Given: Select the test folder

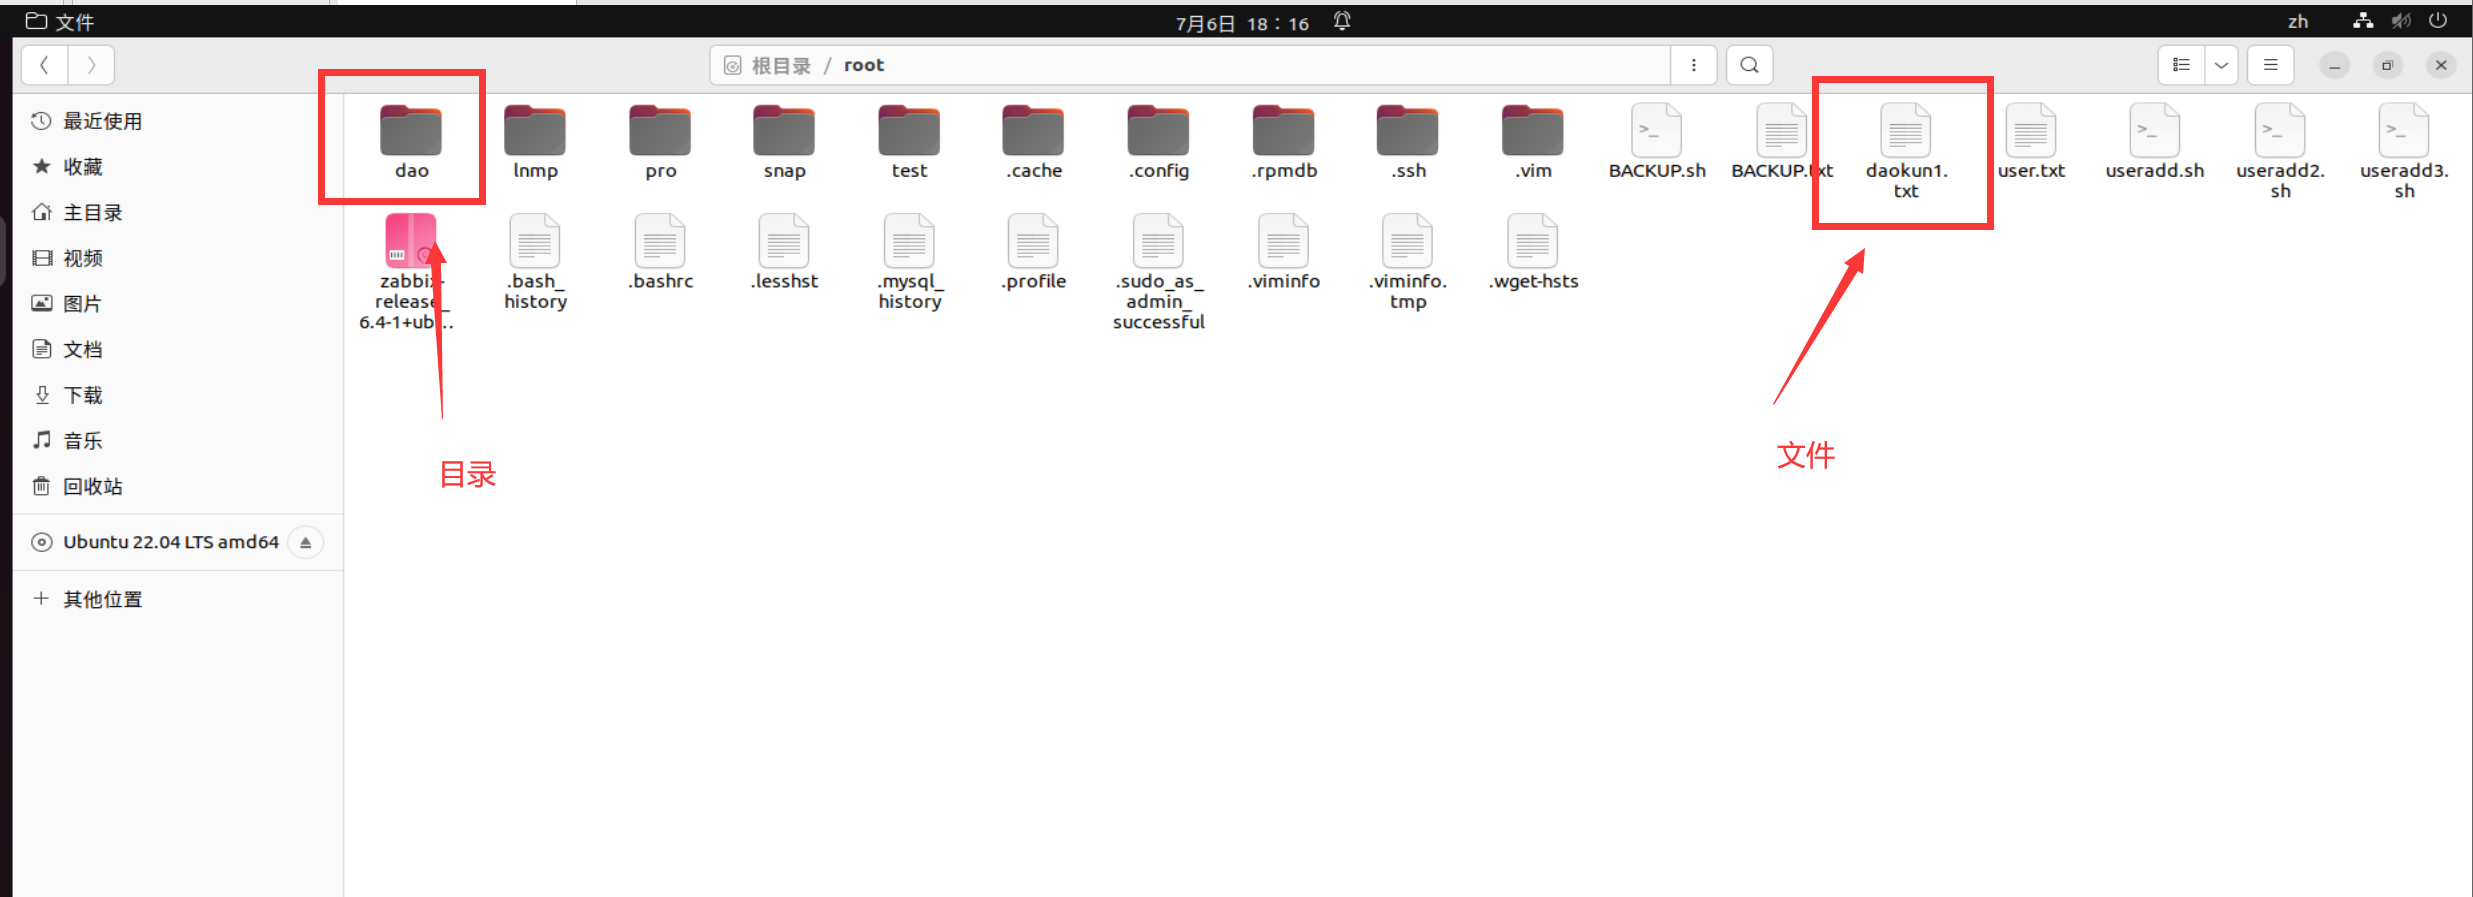Looking at the screenshot, I should [x=909, y=142].
